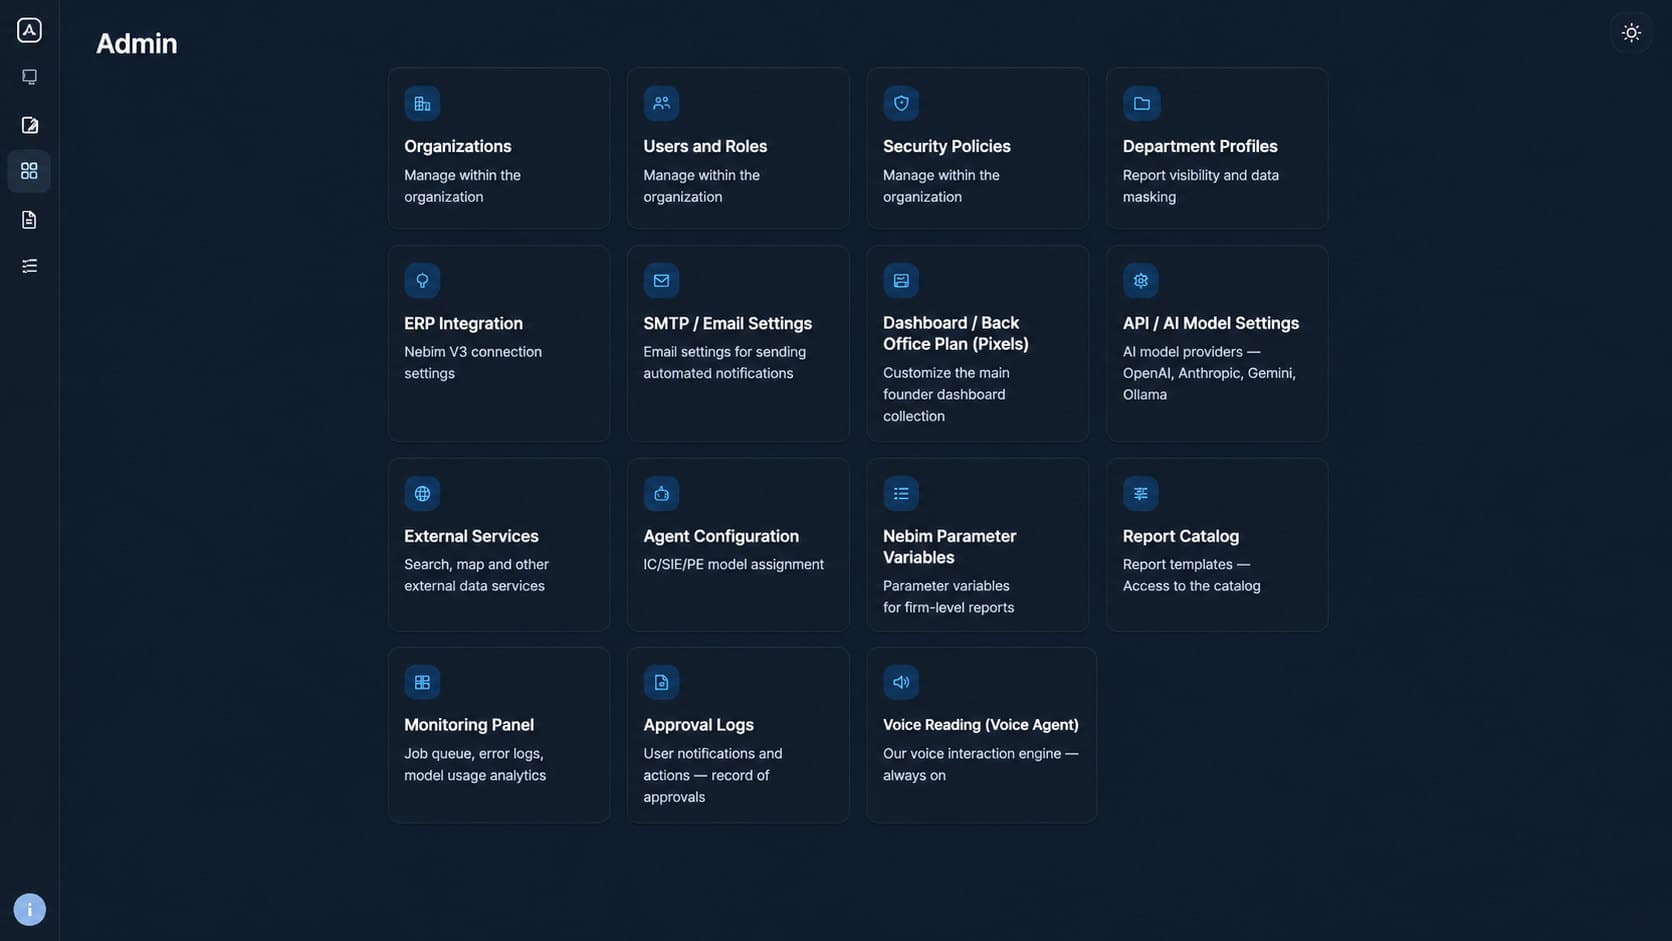Click the Department Profiles folder icon

click(1141, 103)
